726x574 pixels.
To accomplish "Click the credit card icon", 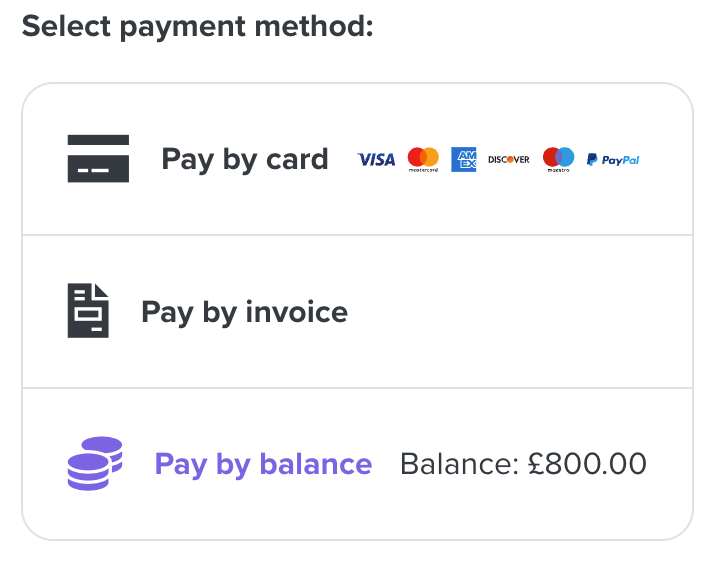I will pyautogui.click(x=98, y=158).
